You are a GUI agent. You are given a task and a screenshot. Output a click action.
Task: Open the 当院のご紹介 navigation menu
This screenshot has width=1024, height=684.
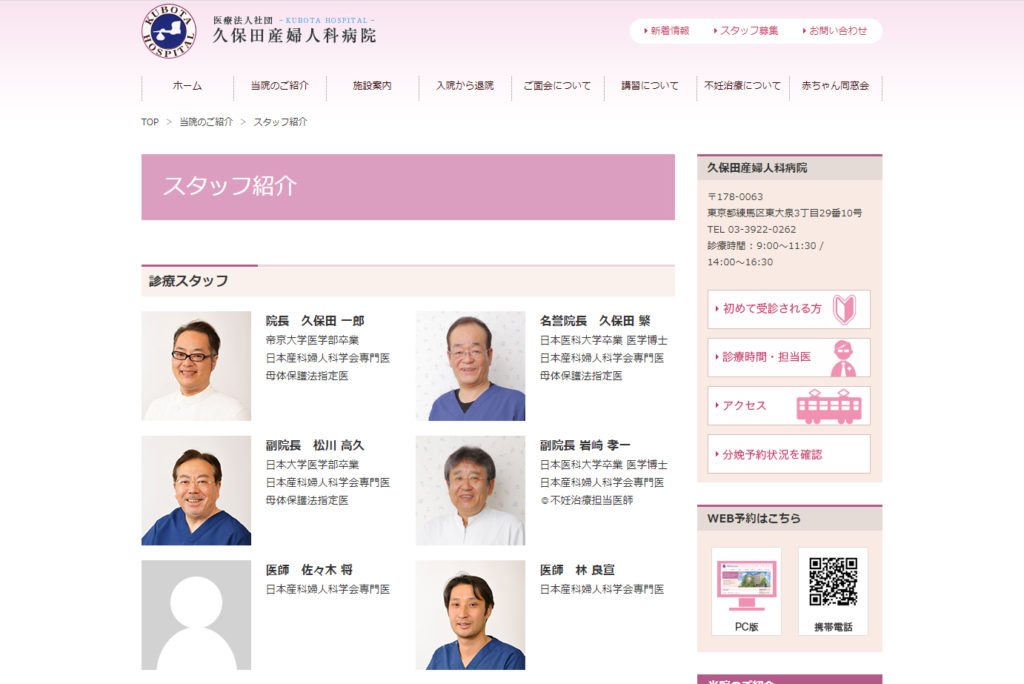pos(279,86)
